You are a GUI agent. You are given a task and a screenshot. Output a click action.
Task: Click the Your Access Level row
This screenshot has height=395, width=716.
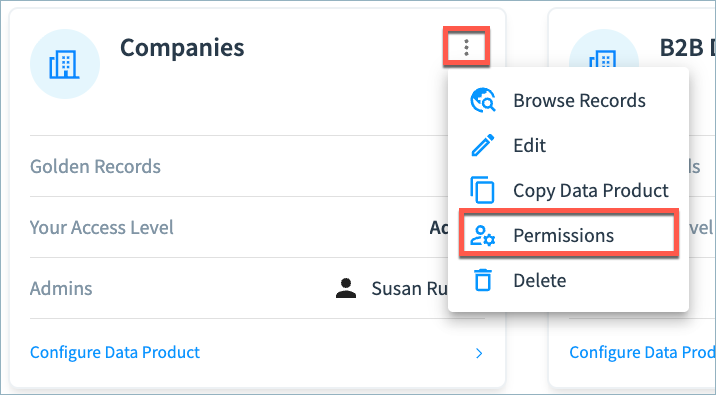(257, 227)
